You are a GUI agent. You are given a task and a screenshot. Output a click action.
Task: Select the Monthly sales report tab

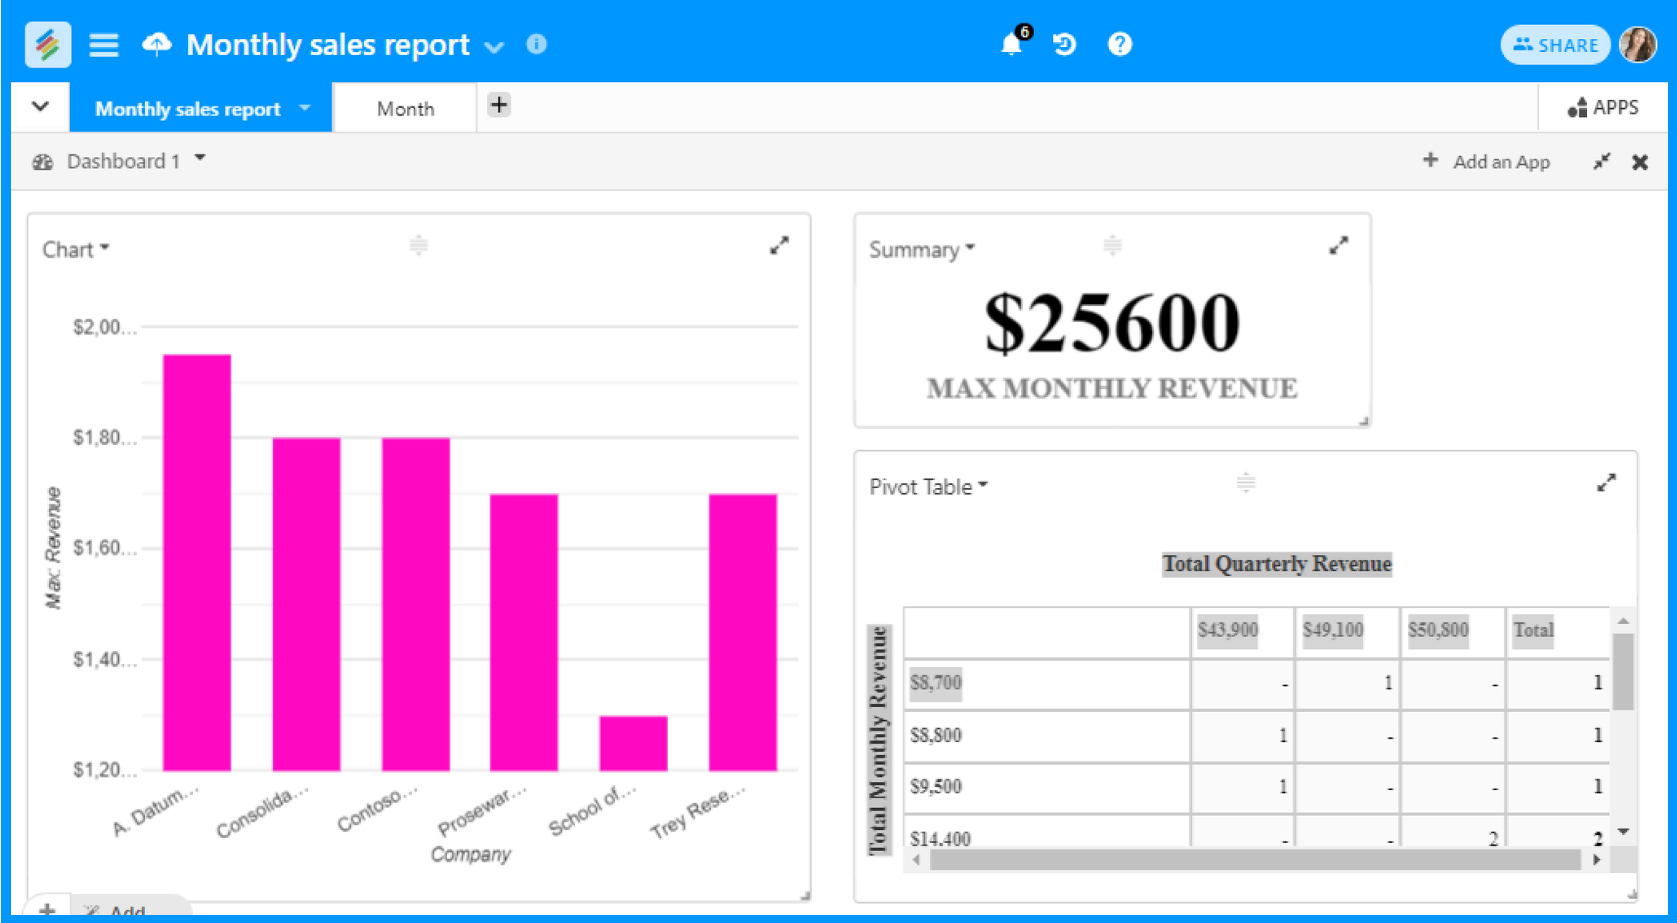pos(188,109)
